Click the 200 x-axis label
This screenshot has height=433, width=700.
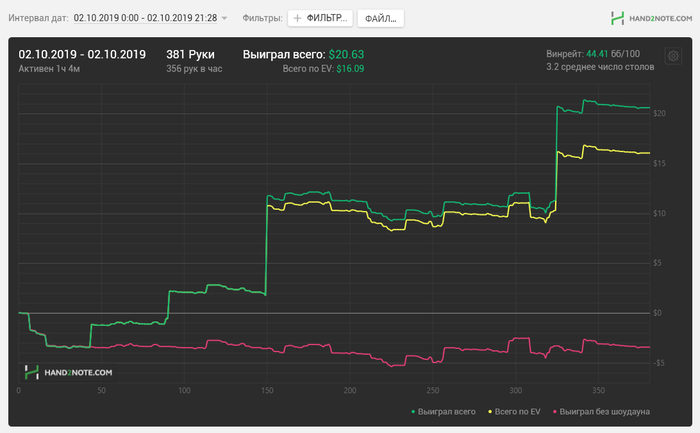click(x=350, y=391)
